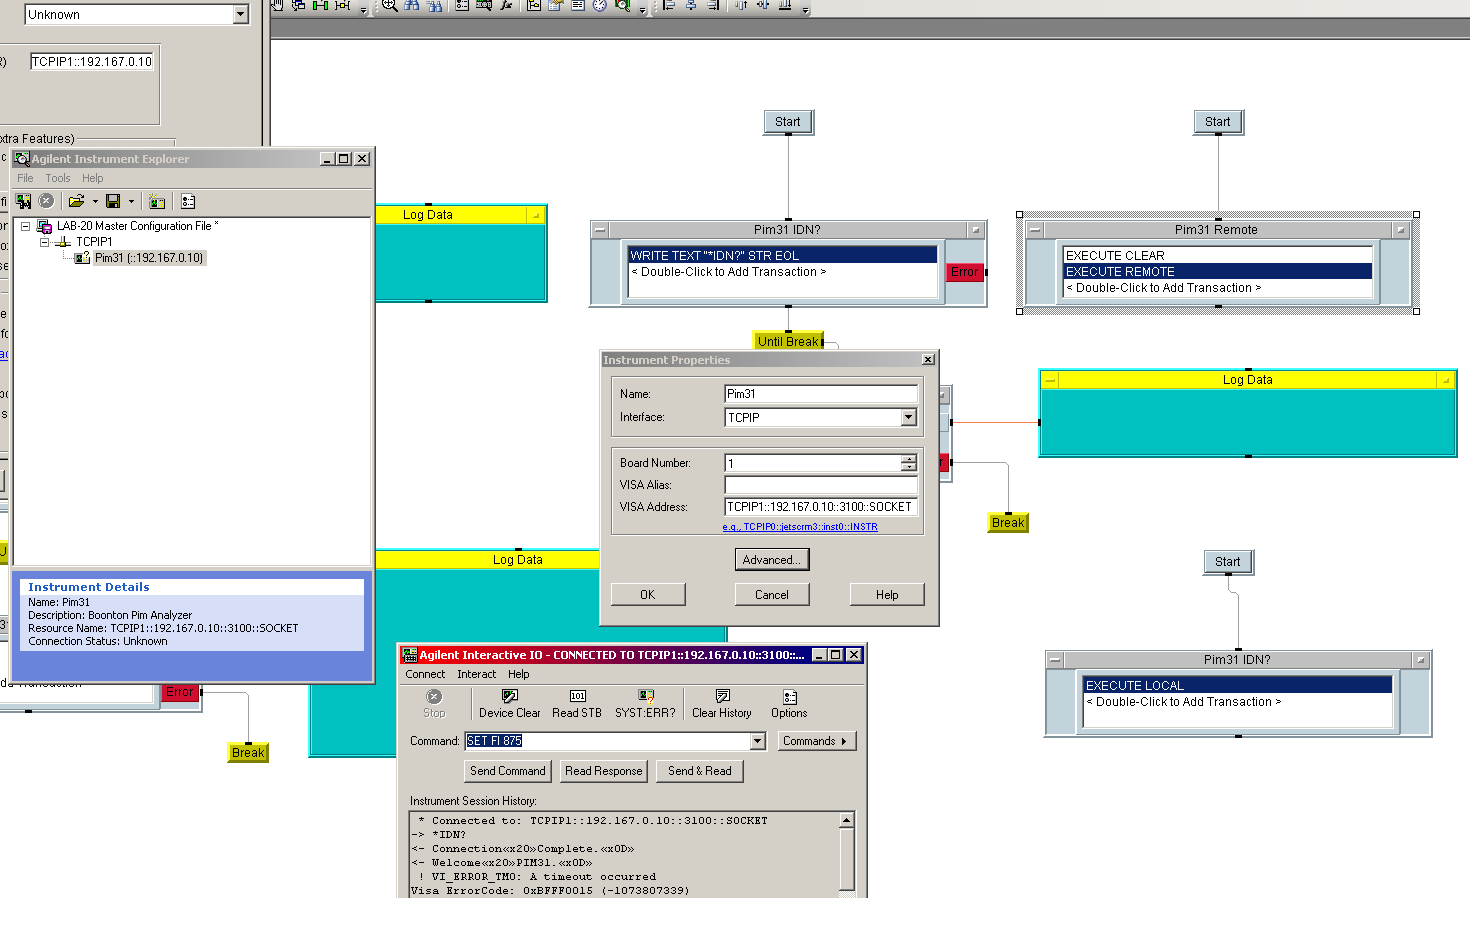Click the add instrument icon with sparkle
Image resolution: width=1470 pixels, height=938 pixels.
pyautogui.click(x=157, y=201)
